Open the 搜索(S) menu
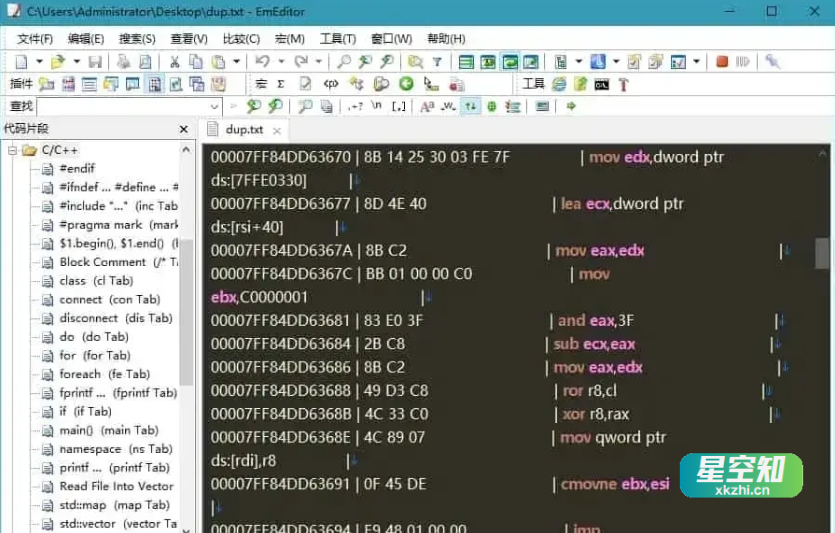 coord(137,39)
